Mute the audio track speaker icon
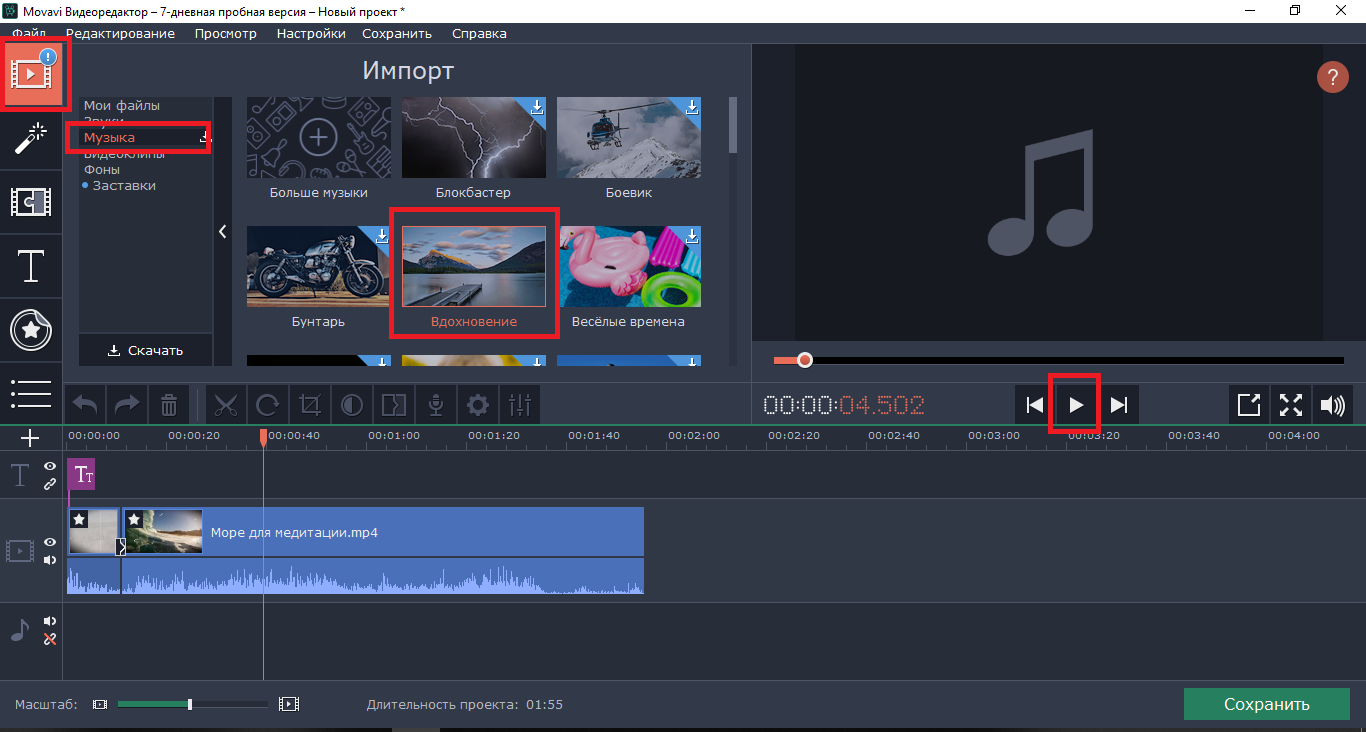Viewport: 1366px width, 732px height. click(50, 621)
